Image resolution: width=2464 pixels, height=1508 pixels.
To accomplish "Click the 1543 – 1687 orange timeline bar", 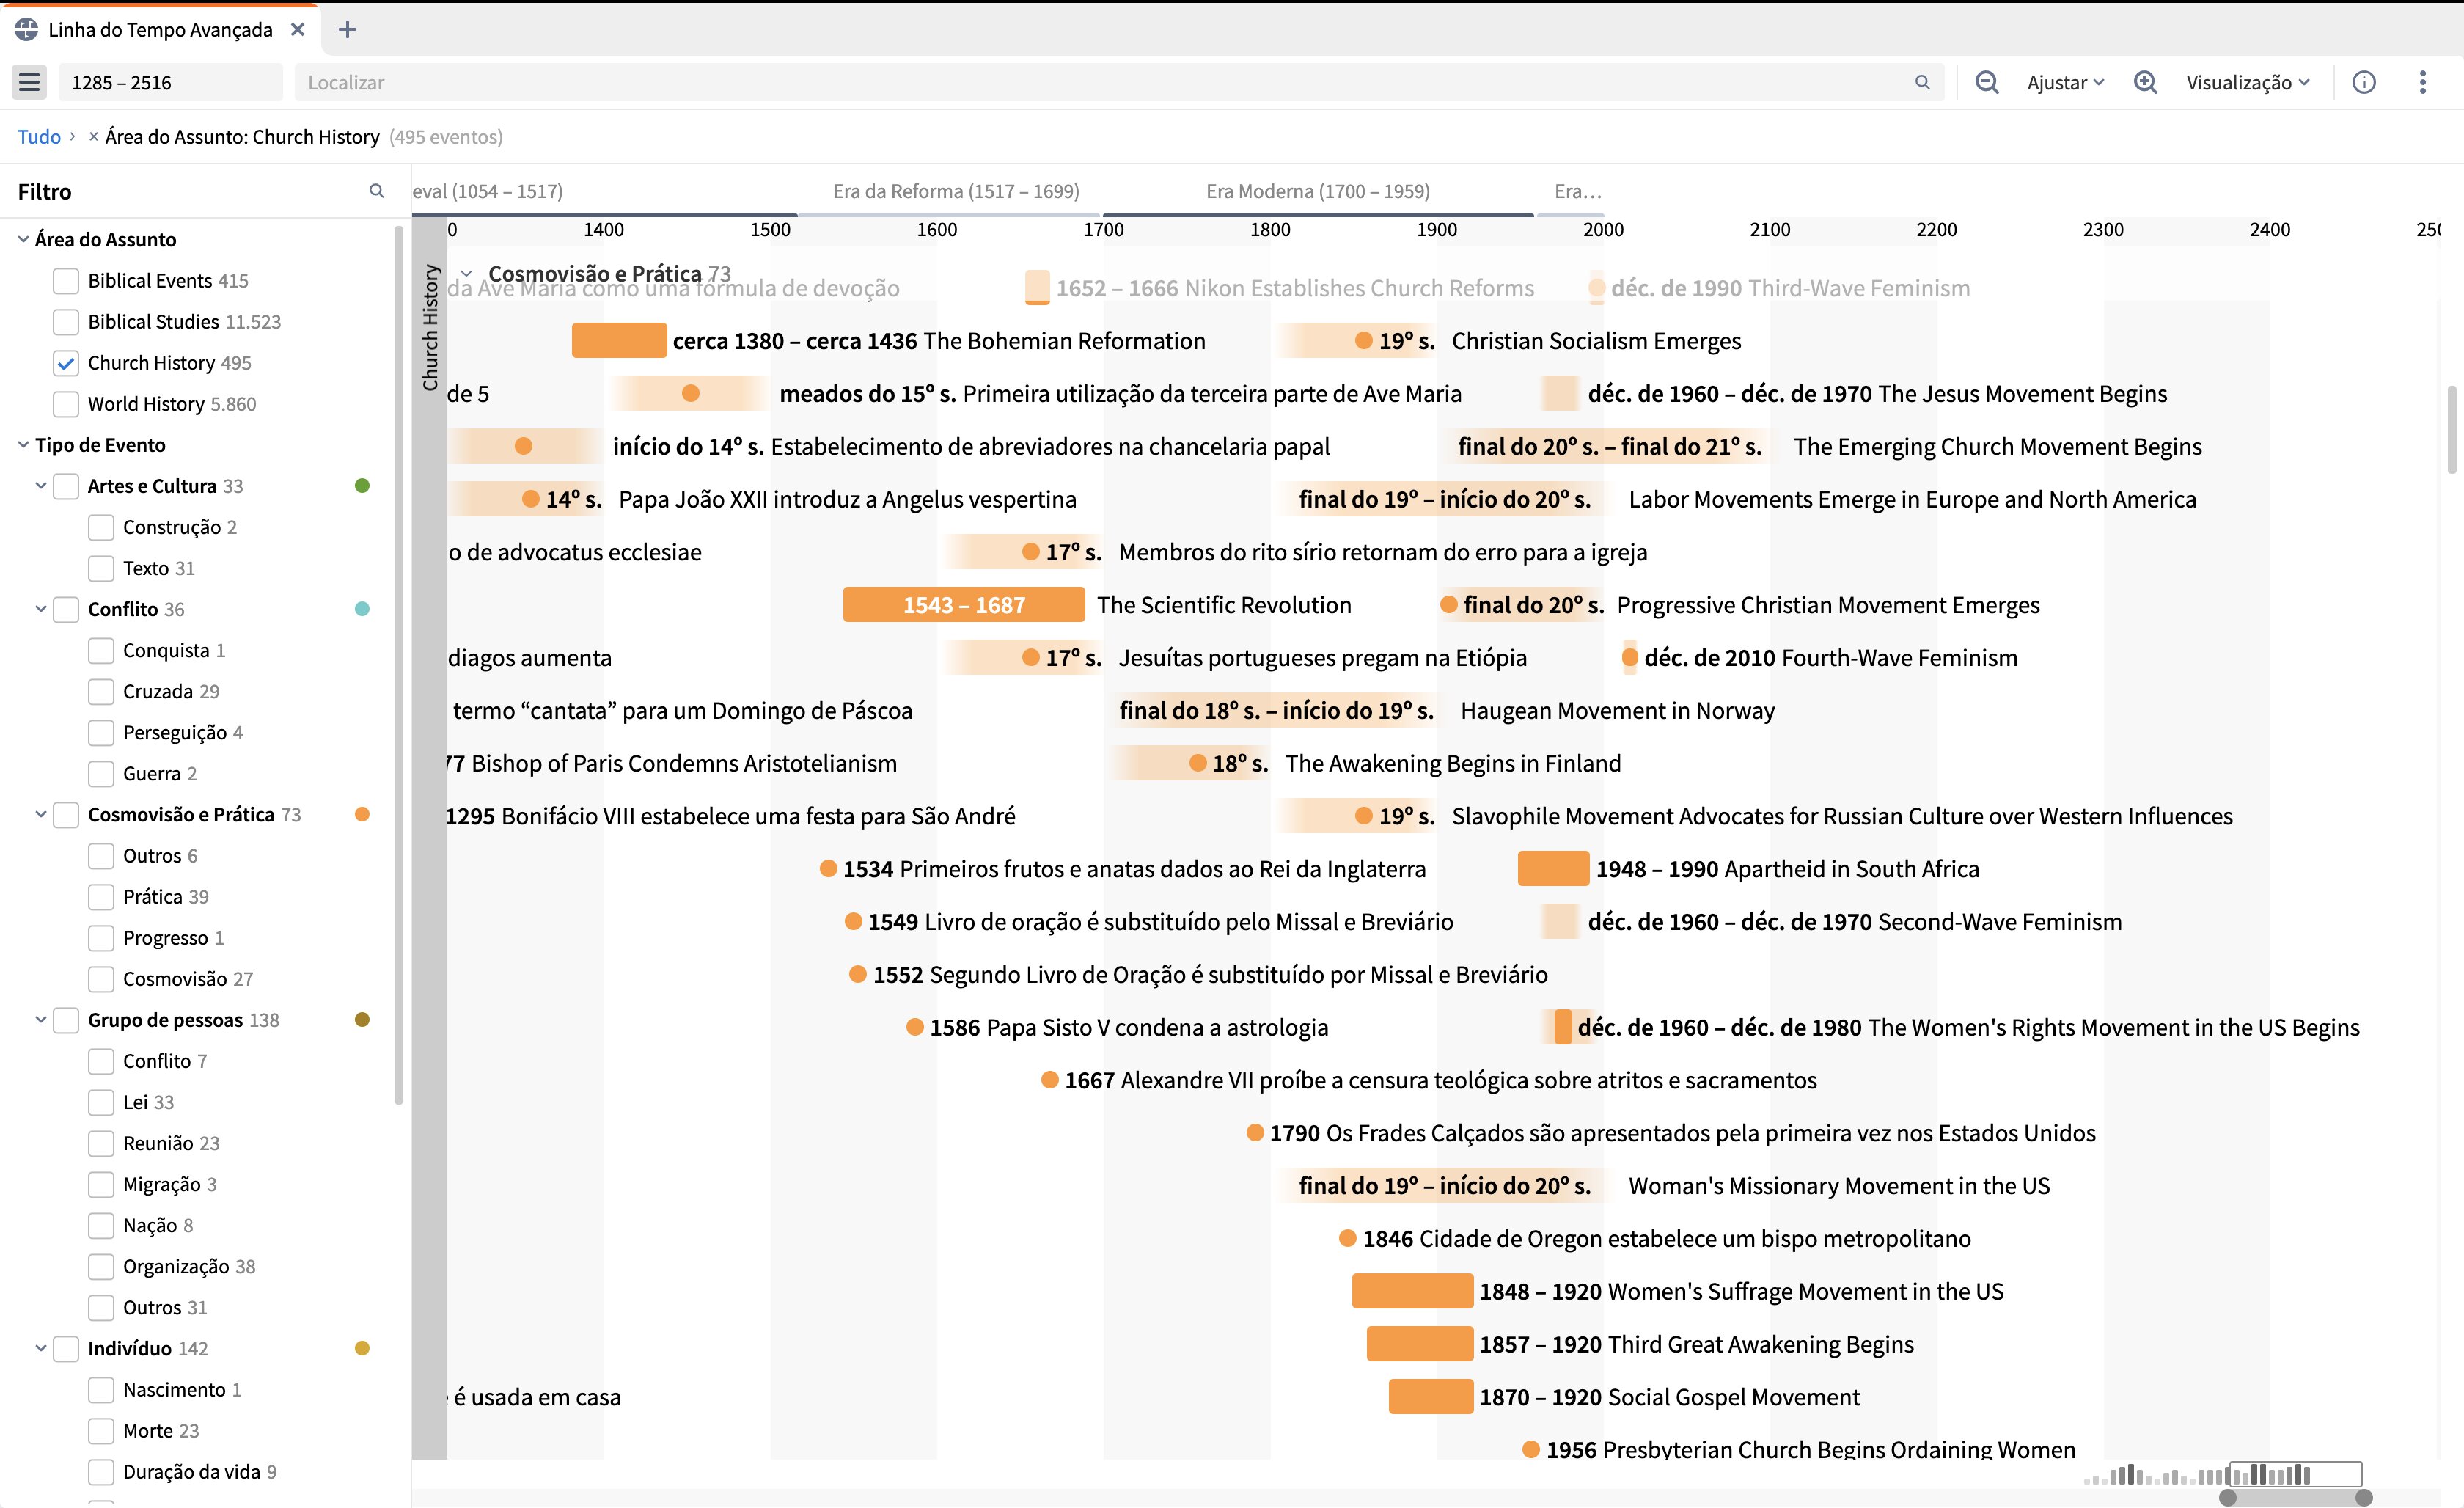I will (964, 605).
